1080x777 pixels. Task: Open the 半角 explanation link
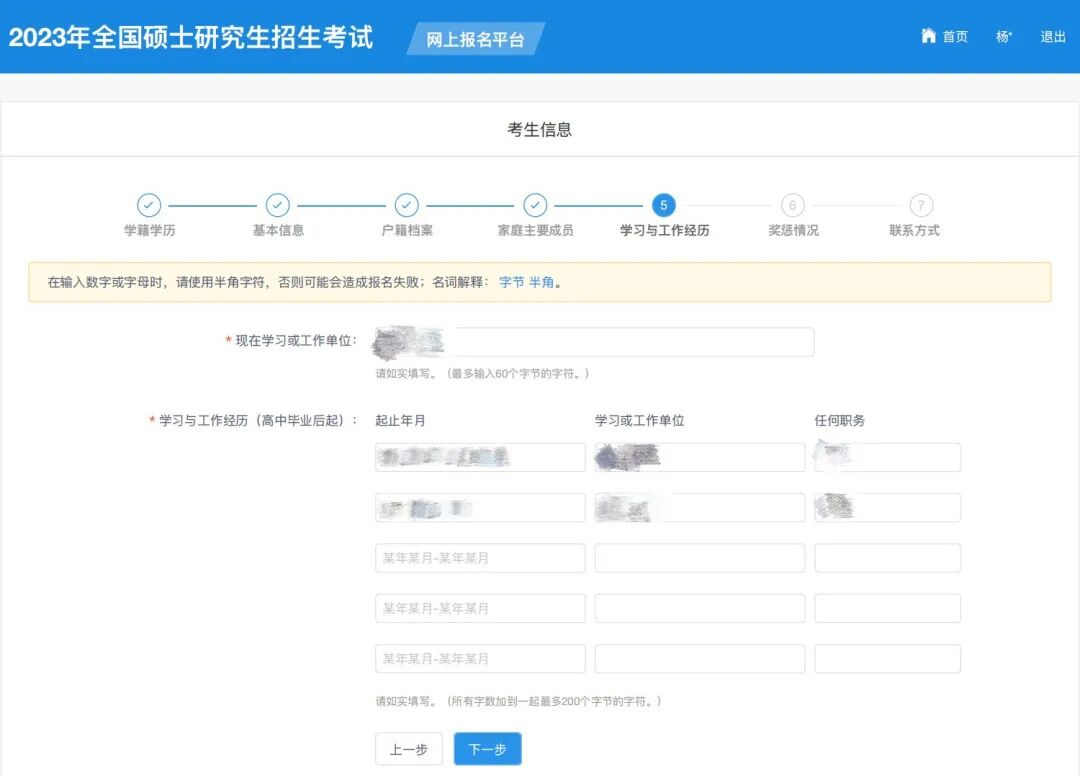(541, 282)
